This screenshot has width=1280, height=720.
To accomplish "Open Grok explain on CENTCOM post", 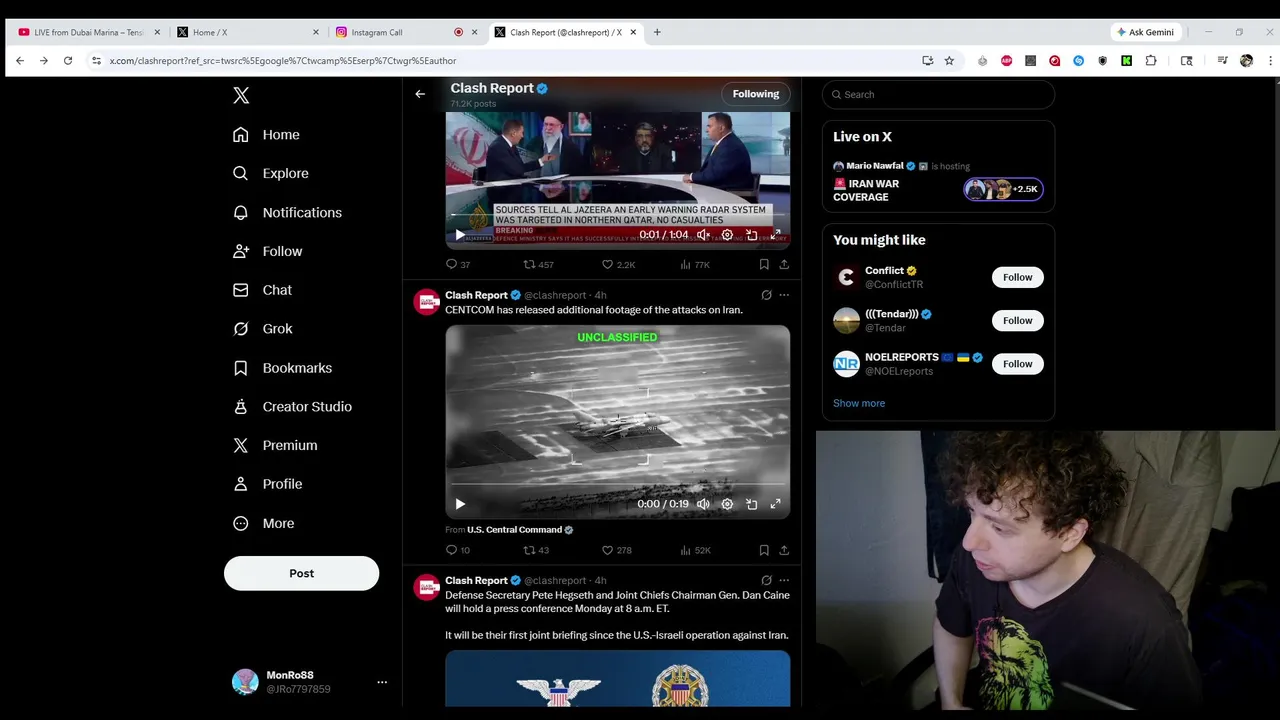I will point(766,295).
